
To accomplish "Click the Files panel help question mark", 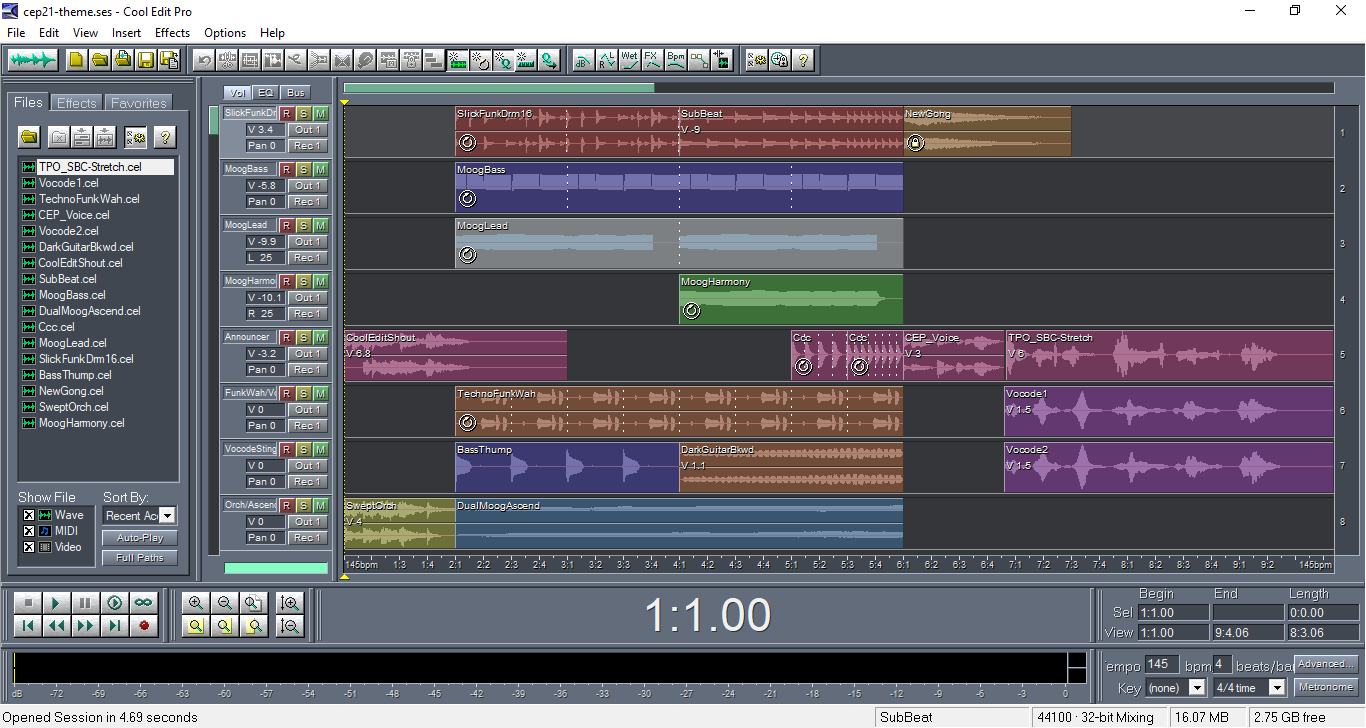I will pyautogui.click(x=165, y=137).
